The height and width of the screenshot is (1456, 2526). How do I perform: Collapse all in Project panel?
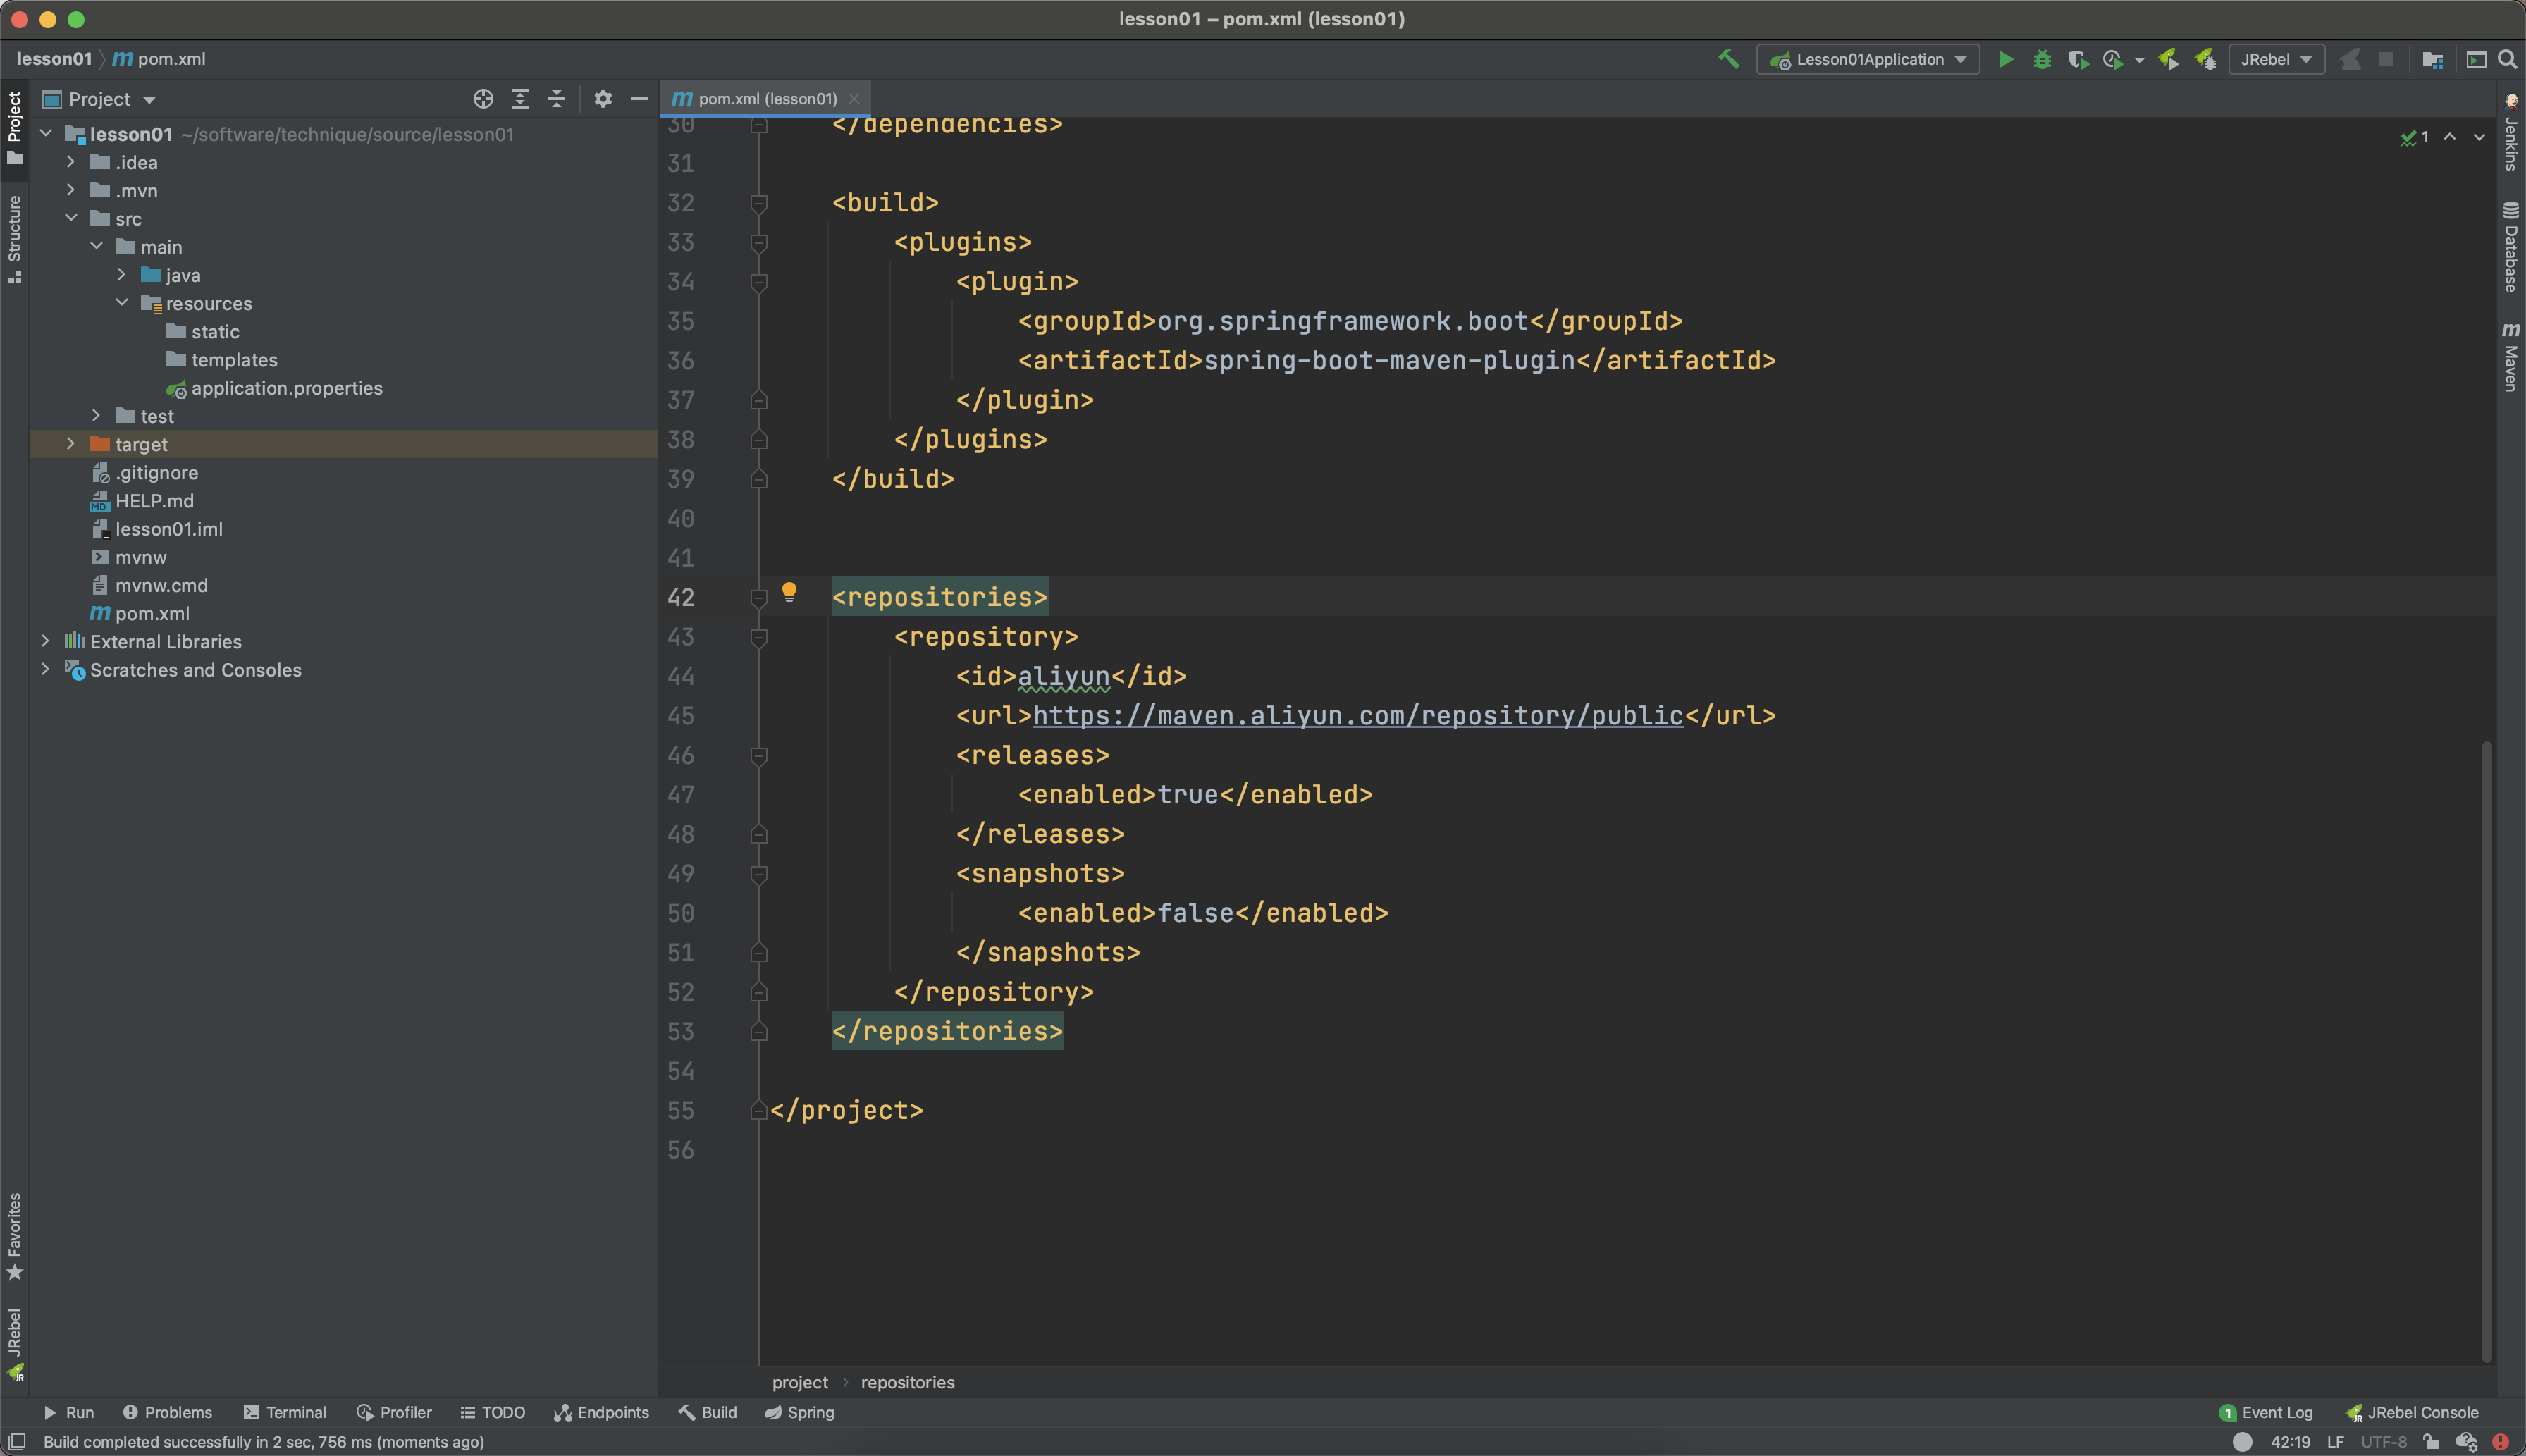click(557, 98)
